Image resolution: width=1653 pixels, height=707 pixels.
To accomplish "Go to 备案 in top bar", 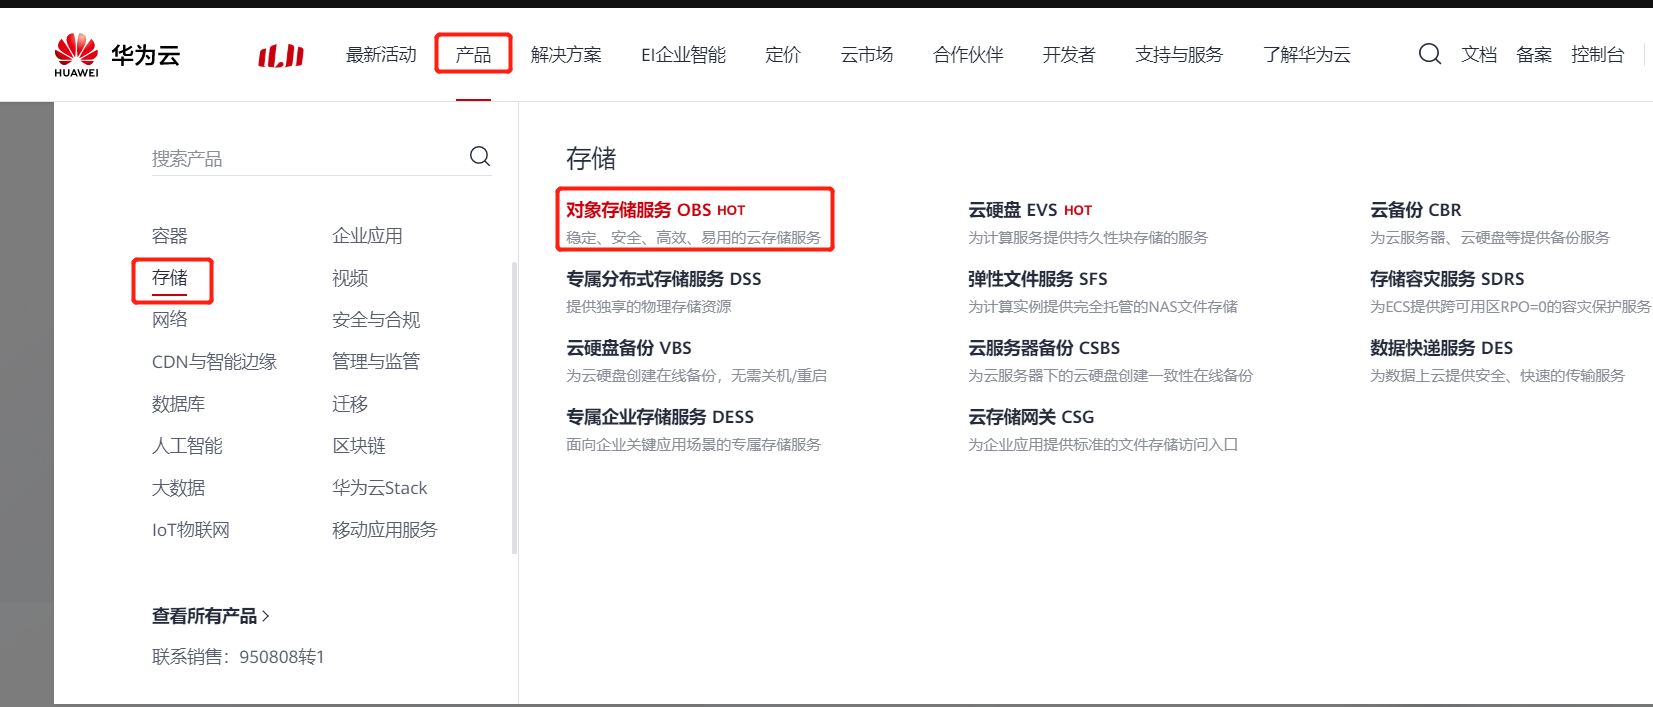I will (1534, 55).
